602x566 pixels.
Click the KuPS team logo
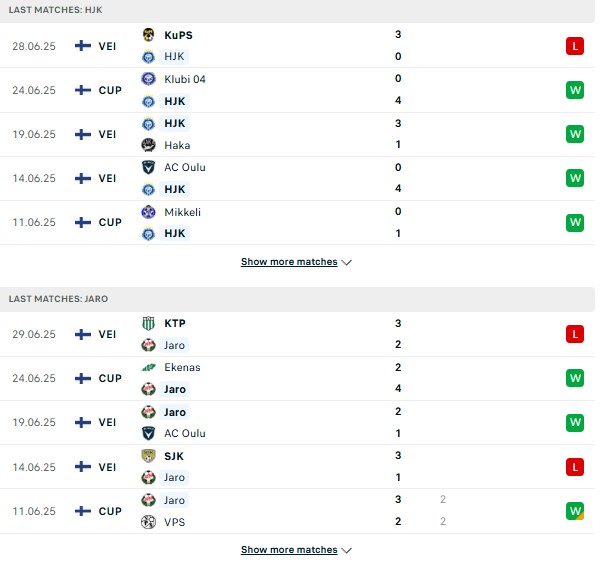pos(148,35)
